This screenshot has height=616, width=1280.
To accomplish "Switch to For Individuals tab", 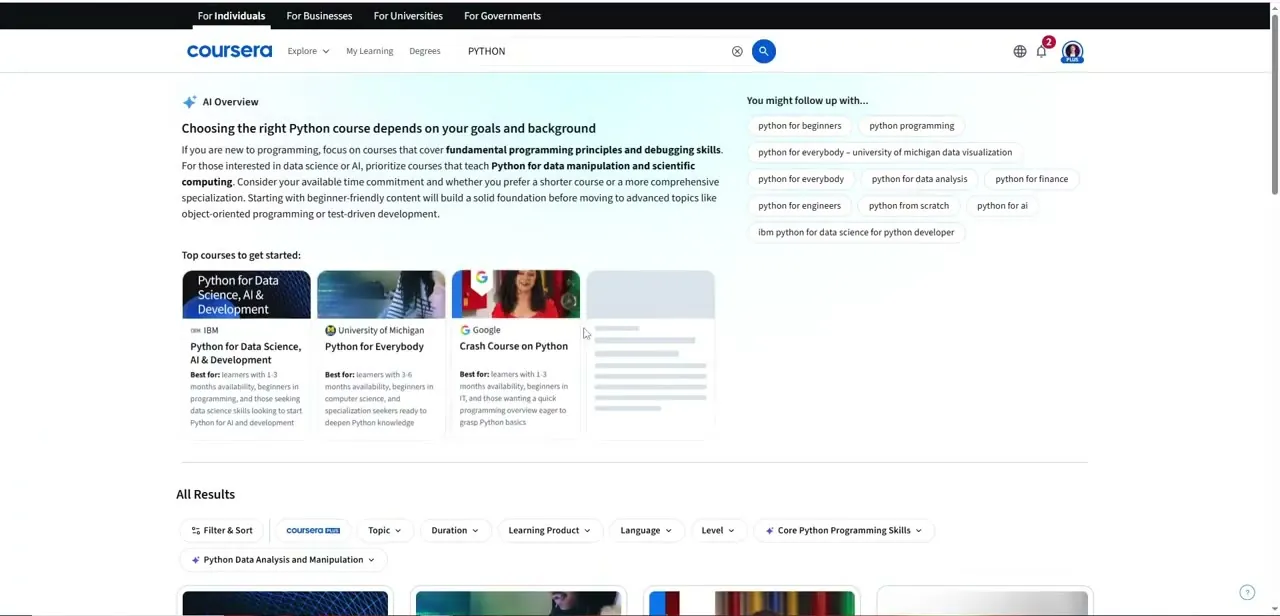I will tap(231, 16).
